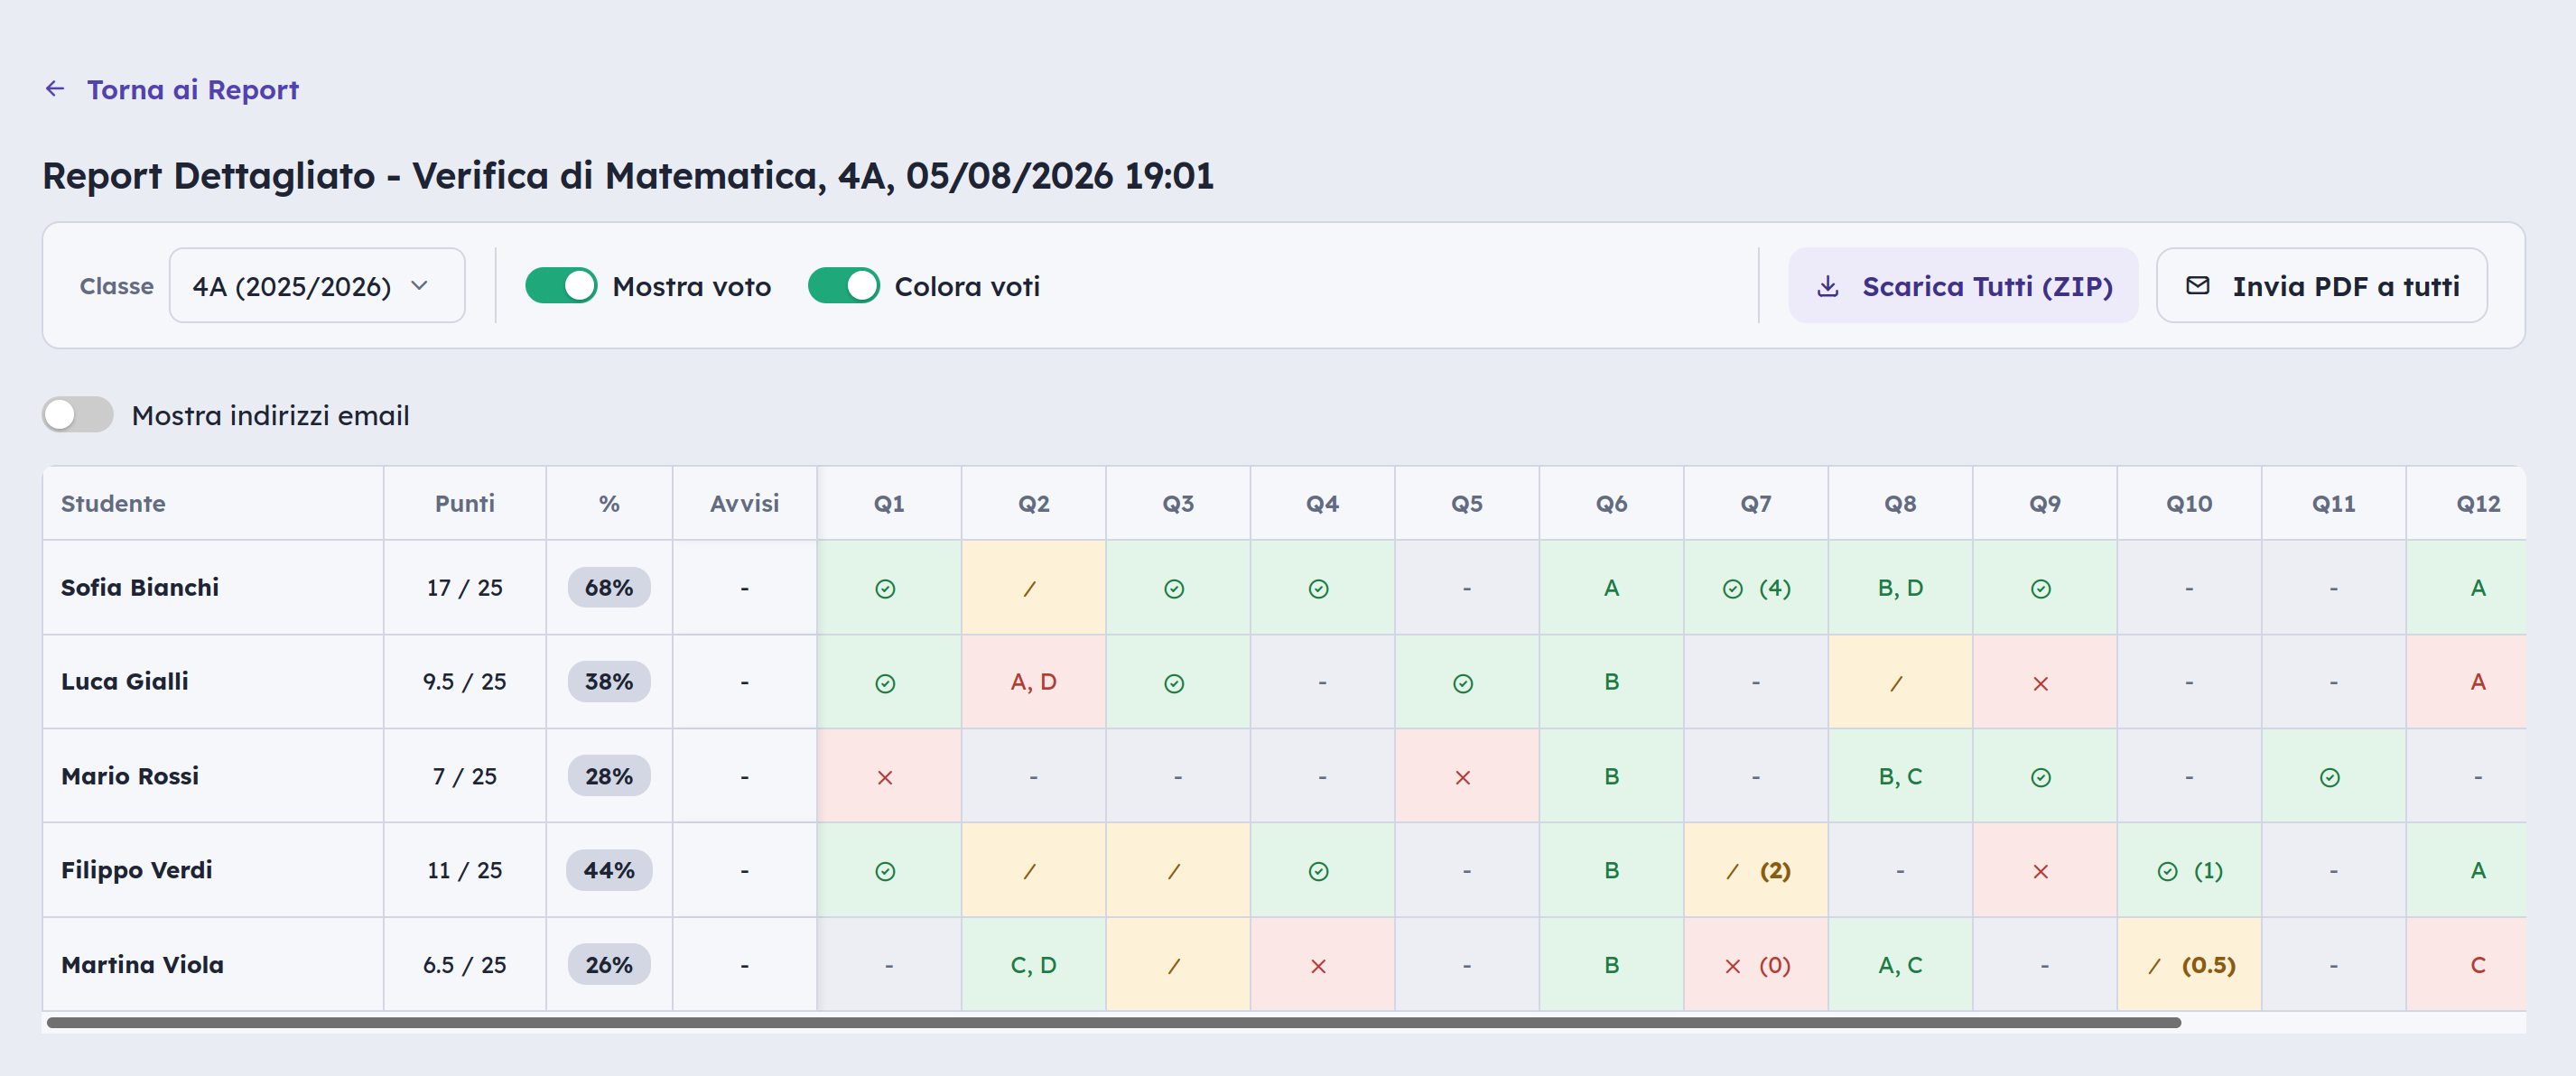Select Sofia Bianchi's 68% score badge

(x=609, y=588)
